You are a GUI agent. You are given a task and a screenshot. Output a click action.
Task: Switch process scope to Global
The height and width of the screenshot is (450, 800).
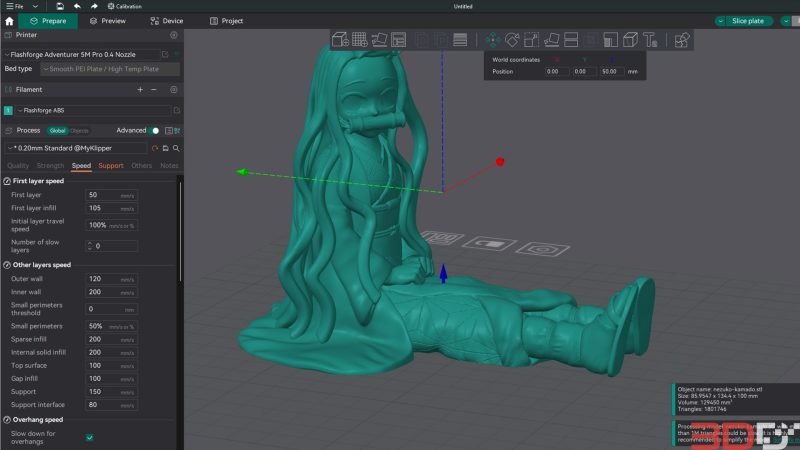[57, 131]
